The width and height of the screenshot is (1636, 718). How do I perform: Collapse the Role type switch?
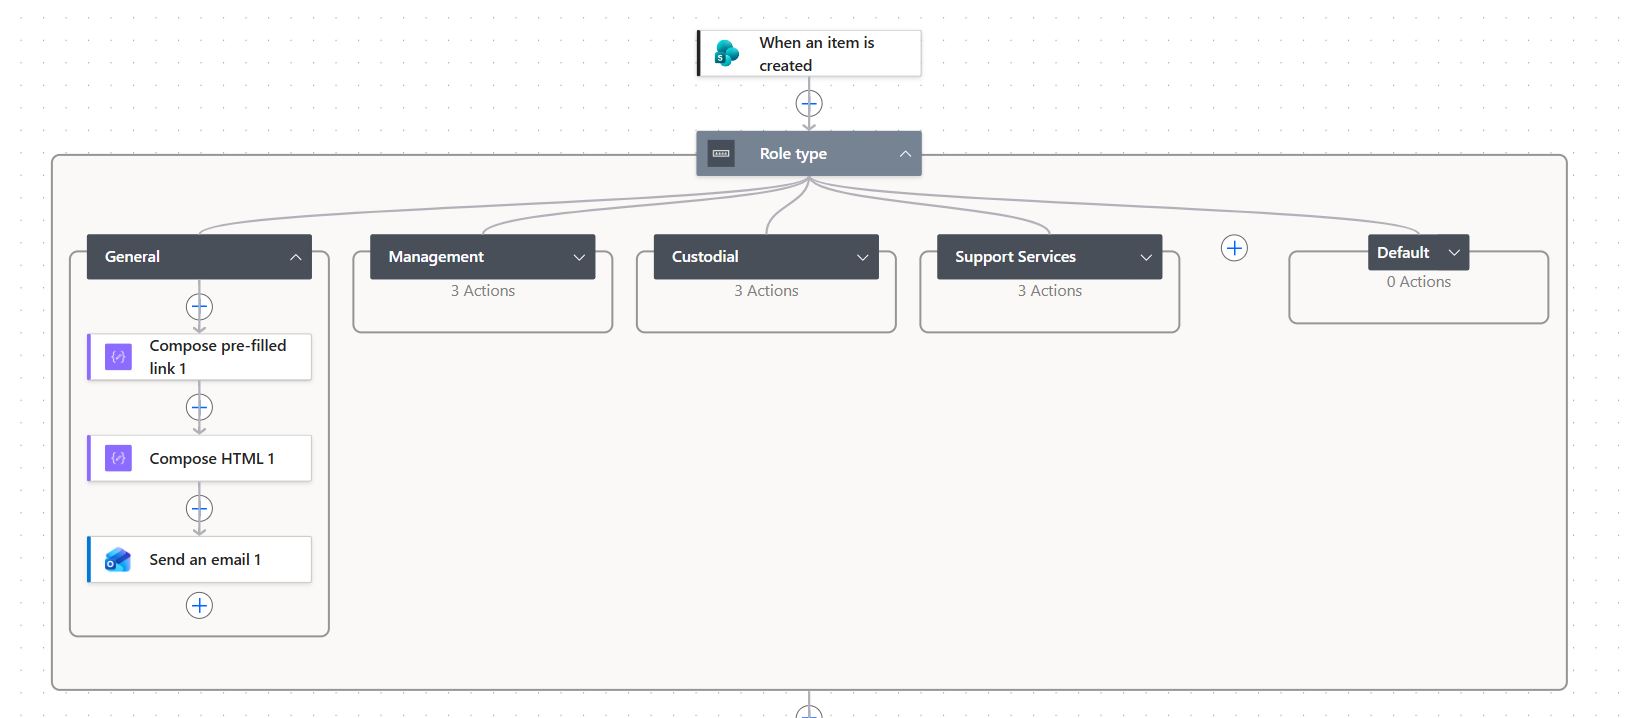(x=905, y=154)
